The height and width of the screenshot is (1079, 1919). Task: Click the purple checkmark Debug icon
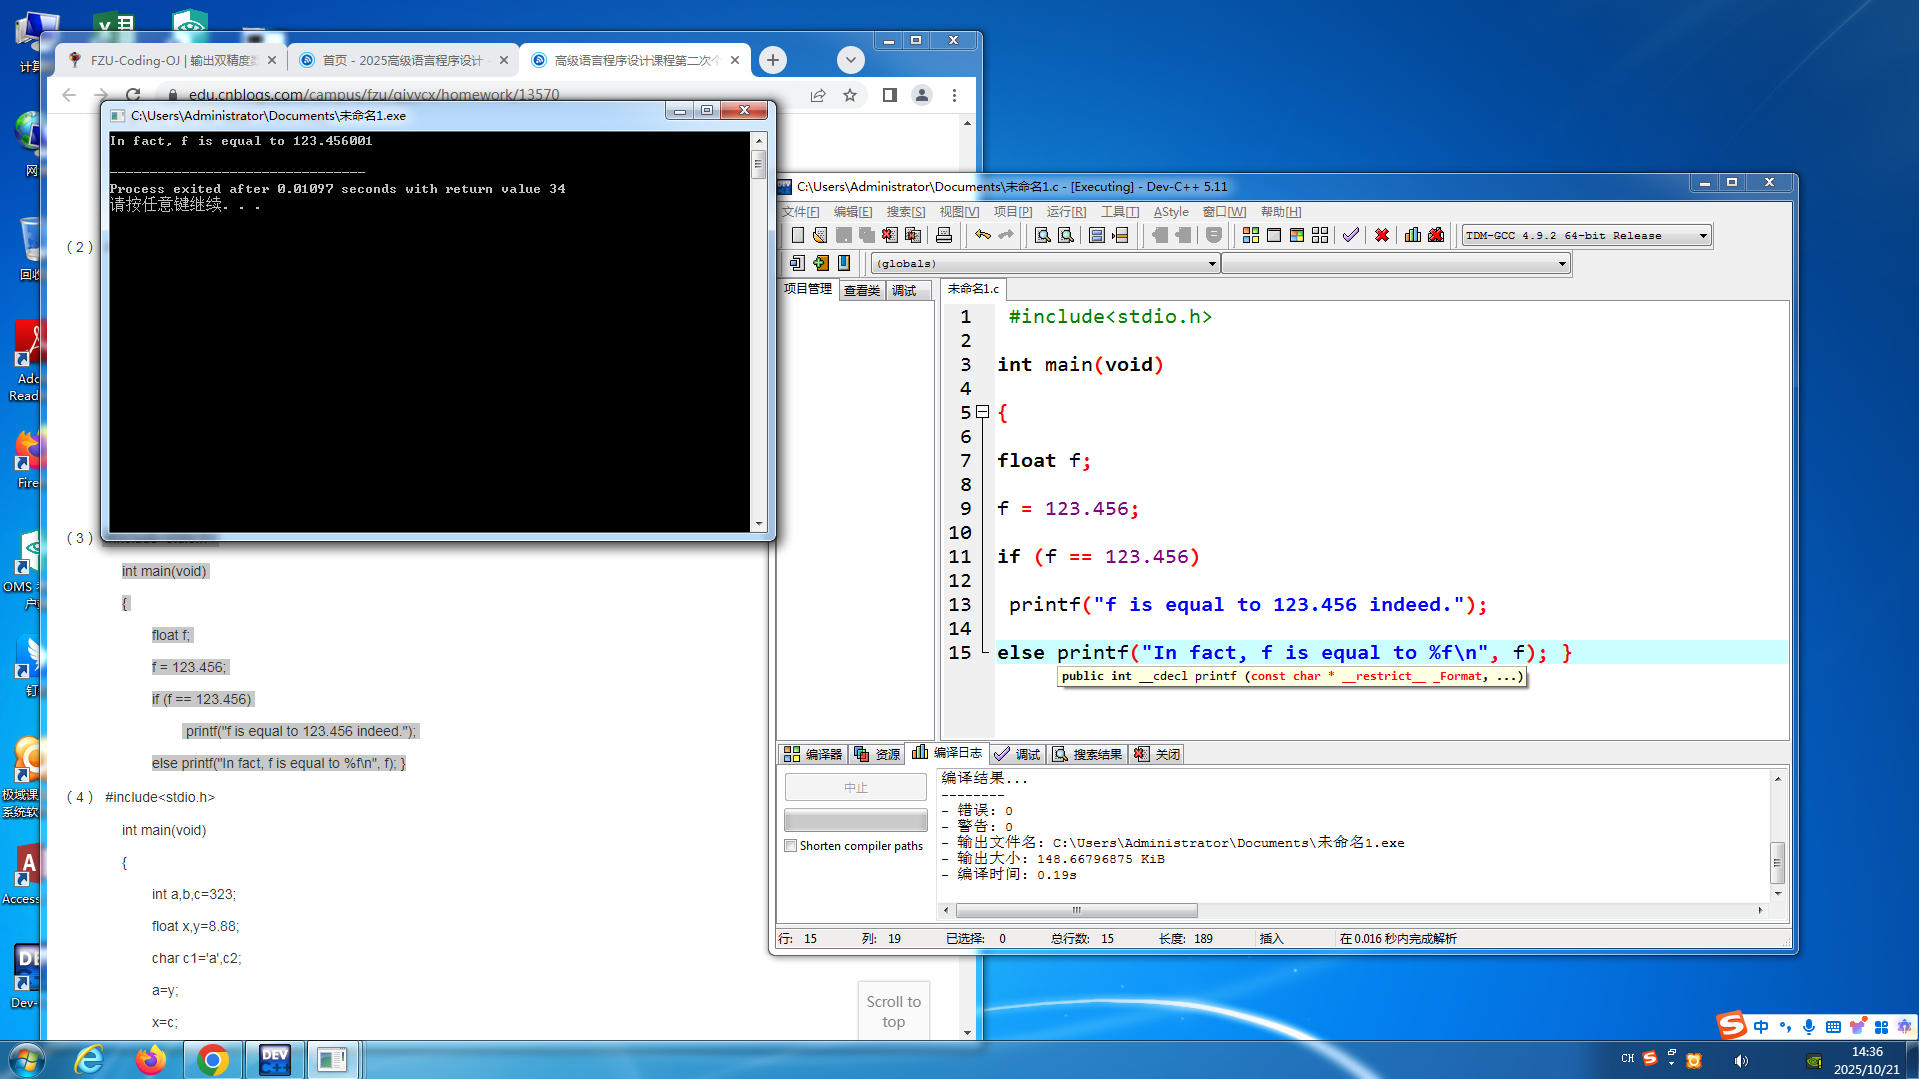point(1351,235)
